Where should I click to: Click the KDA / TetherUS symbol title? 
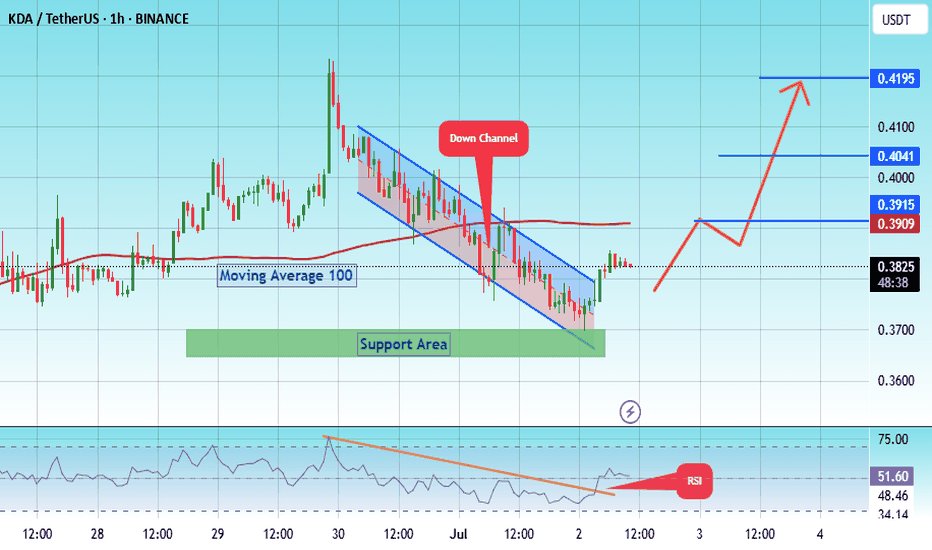[x=99, y=18]
